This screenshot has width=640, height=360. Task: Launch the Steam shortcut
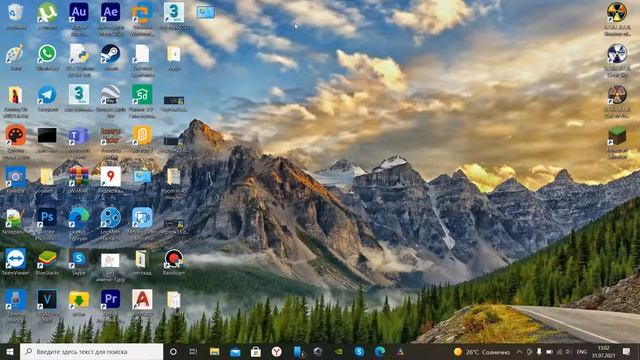click(111, 54)
